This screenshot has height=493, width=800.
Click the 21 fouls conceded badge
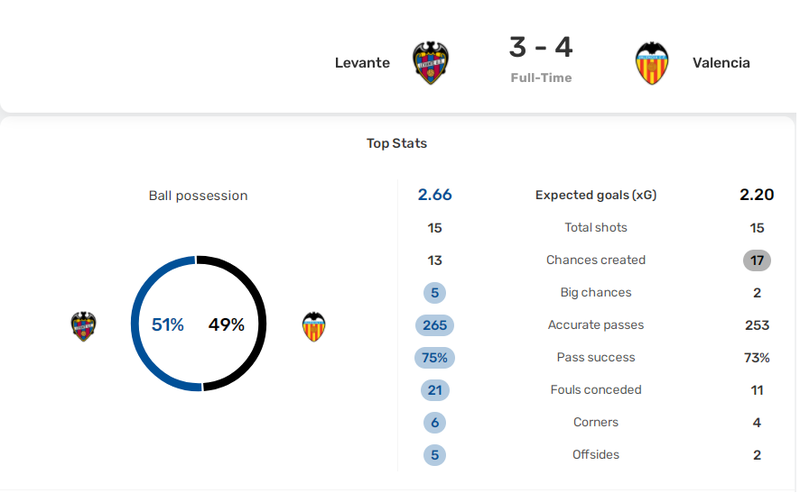coord(435,390)
